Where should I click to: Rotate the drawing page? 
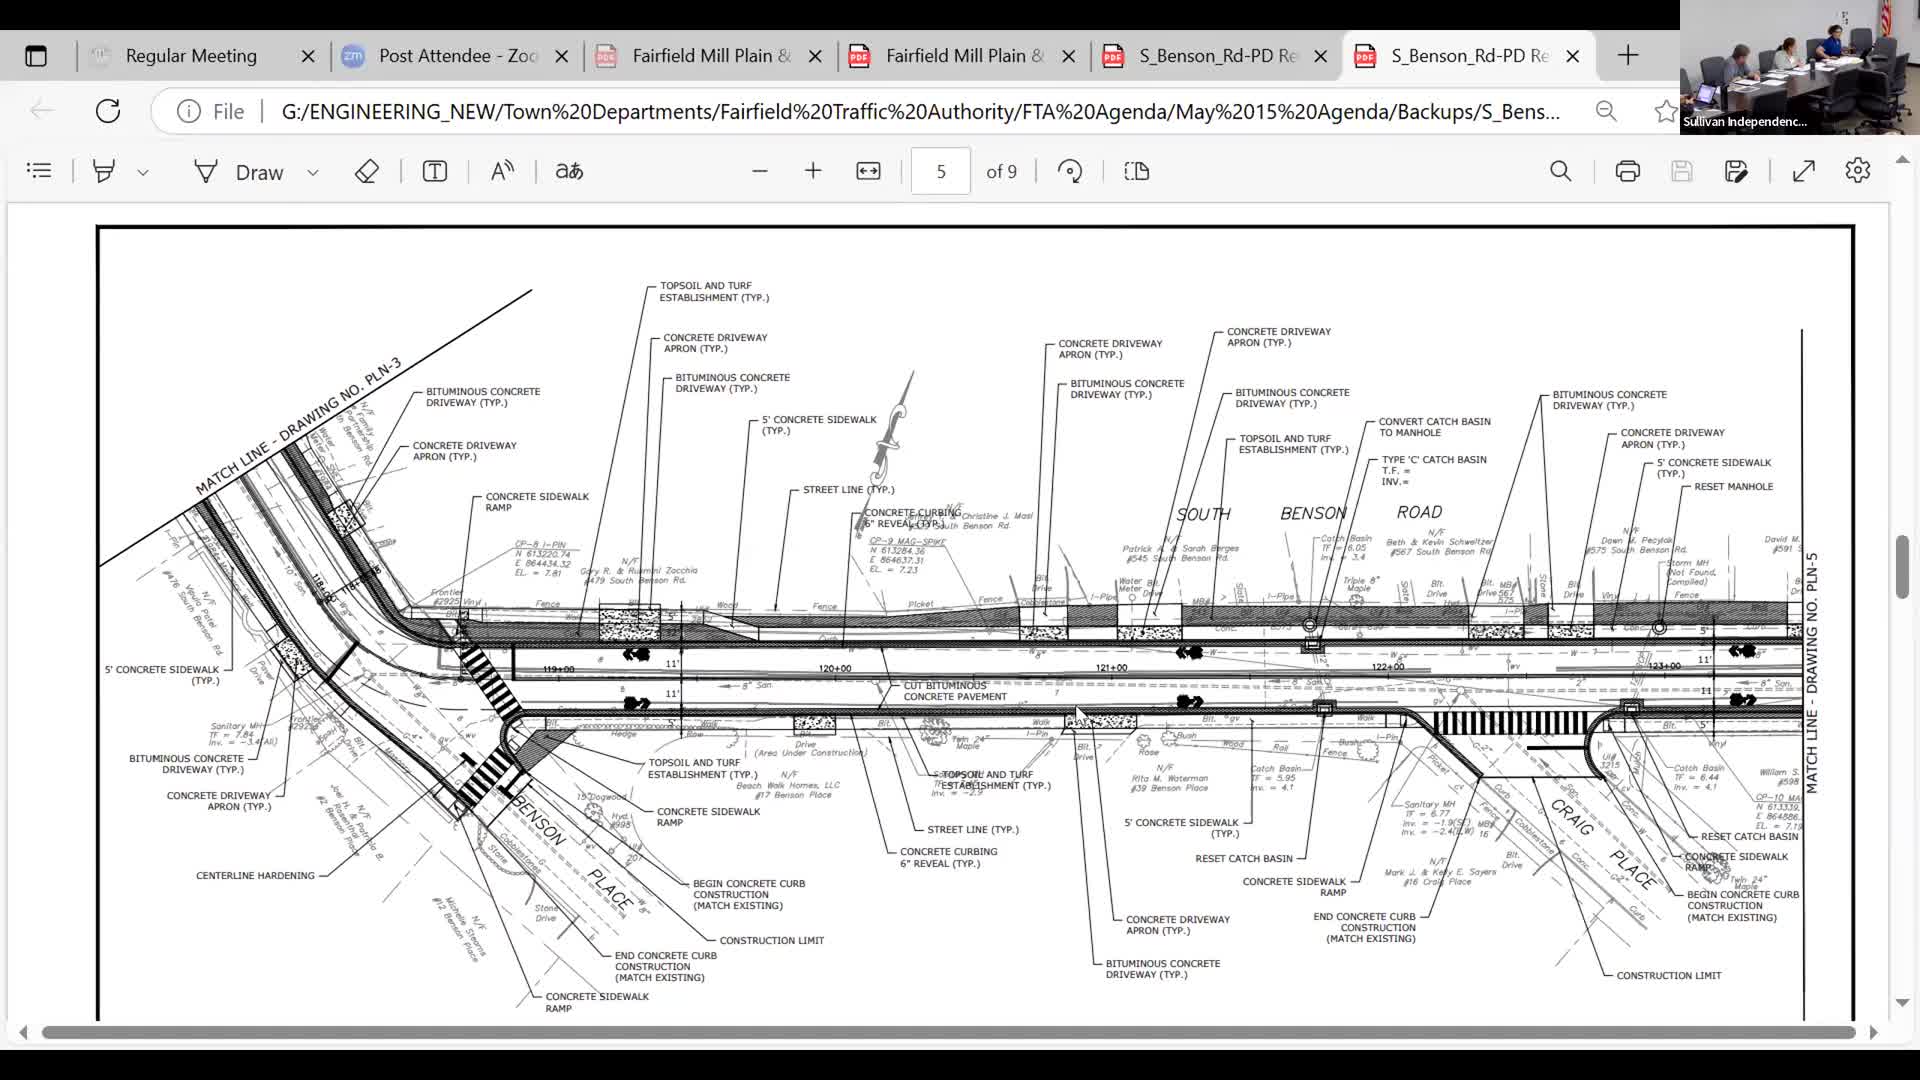click(1070, 171)
